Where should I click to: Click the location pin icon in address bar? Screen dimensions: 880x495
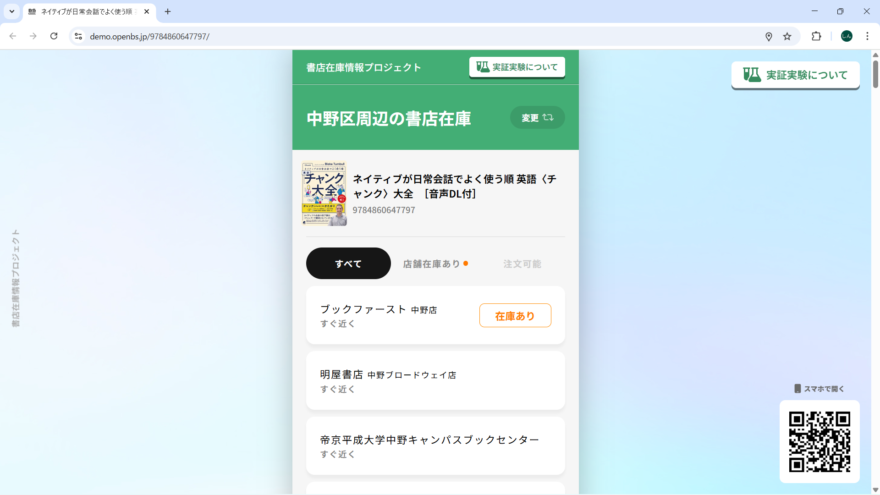click(x=768, y=36)
